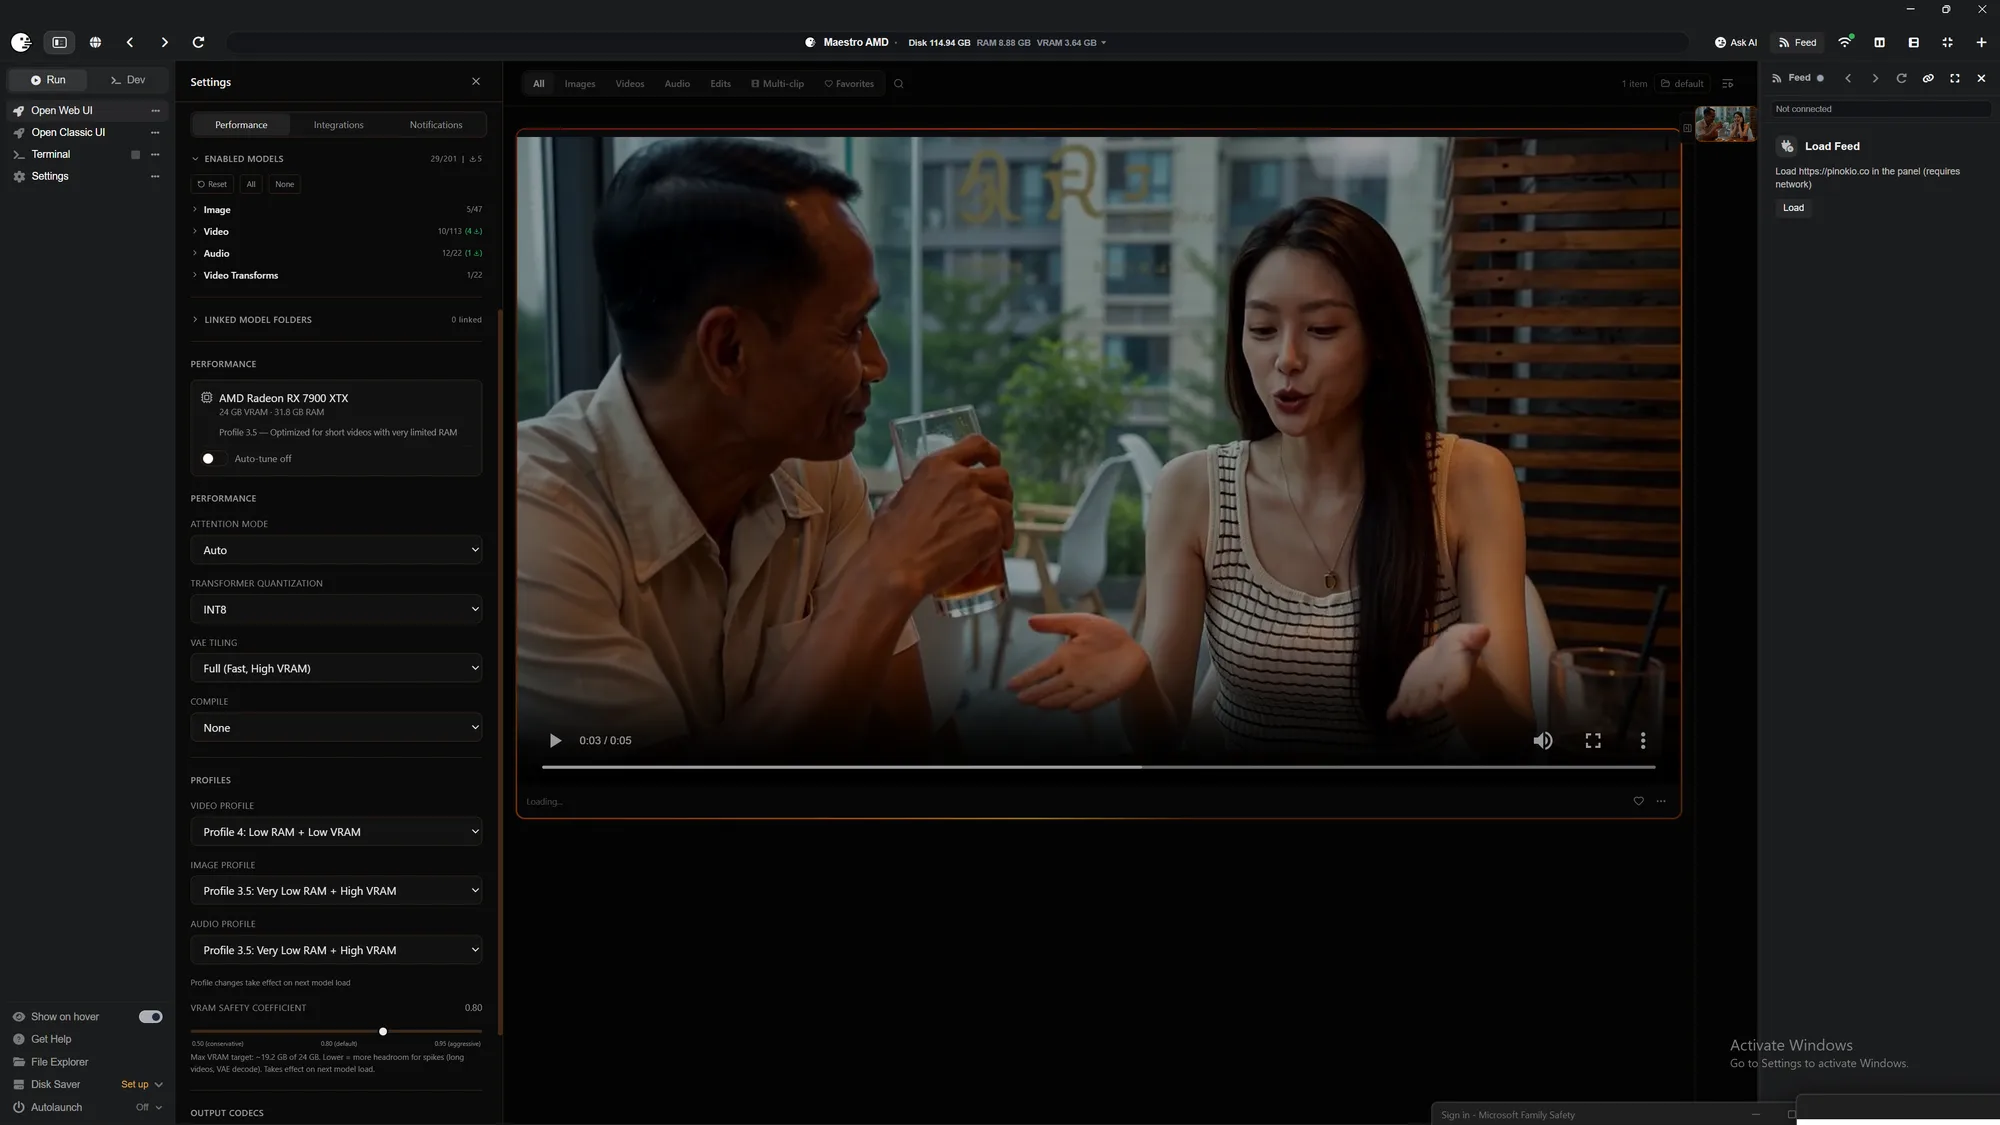The width and height of the screenshot is (2000, 1125).
Task: Go back with top-left back arrow
Action: (x=130, y=42)
